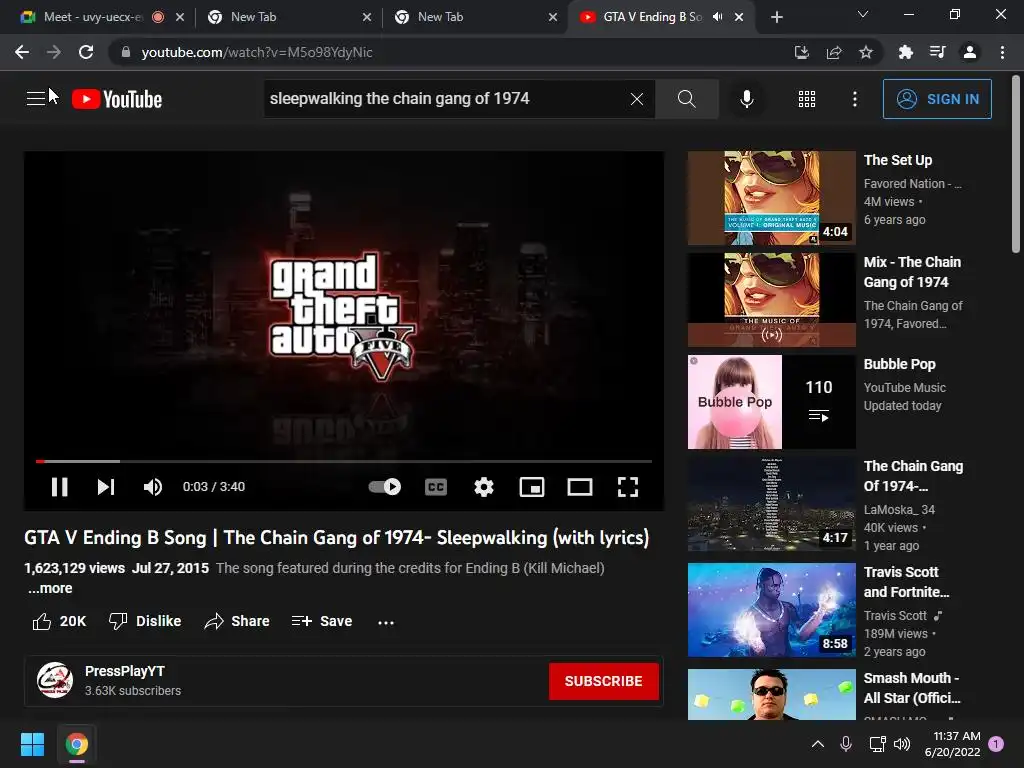This screenshot has width=1024, height=768.
Task: Reload the page
Action: (86, 52)
